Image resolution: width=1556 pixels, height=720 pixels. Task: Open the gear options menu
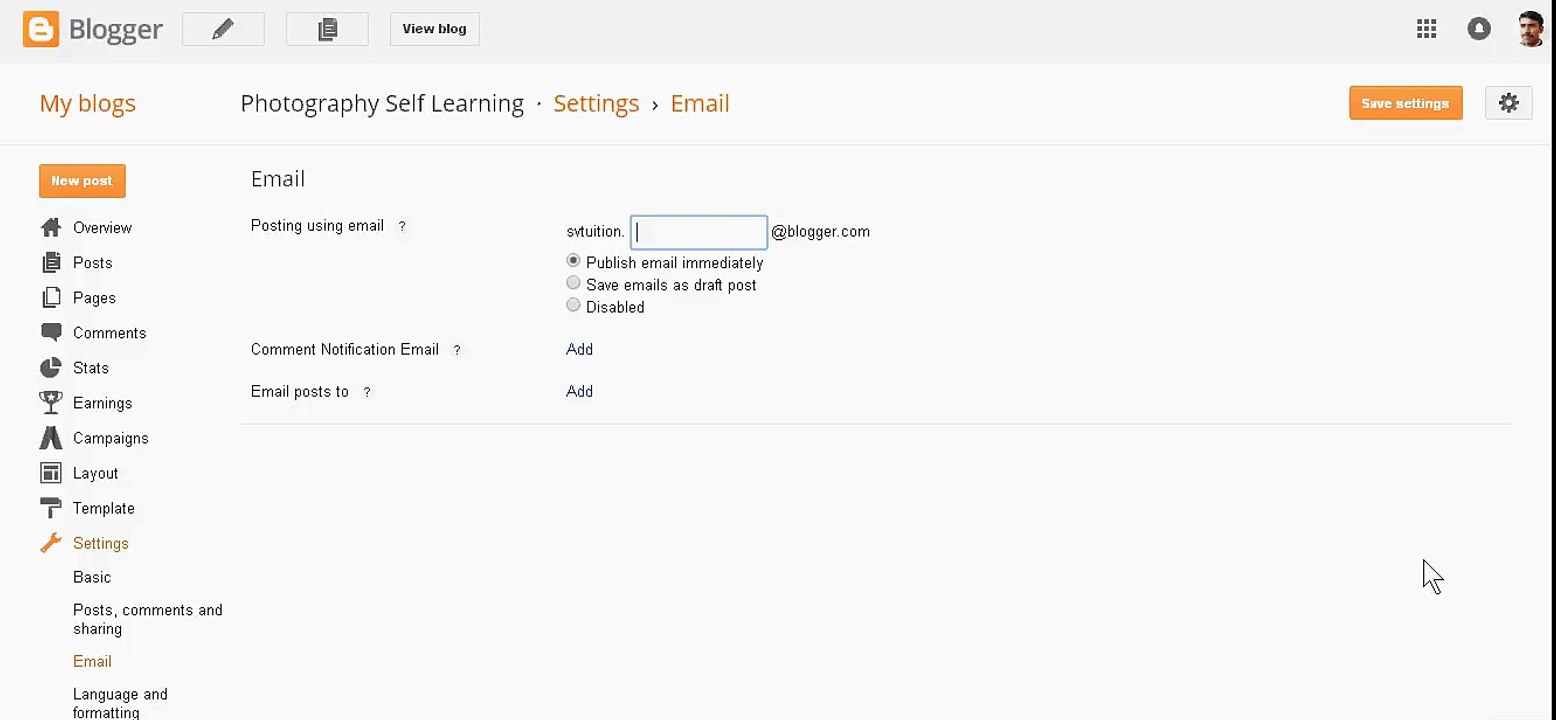(1508, 103)
